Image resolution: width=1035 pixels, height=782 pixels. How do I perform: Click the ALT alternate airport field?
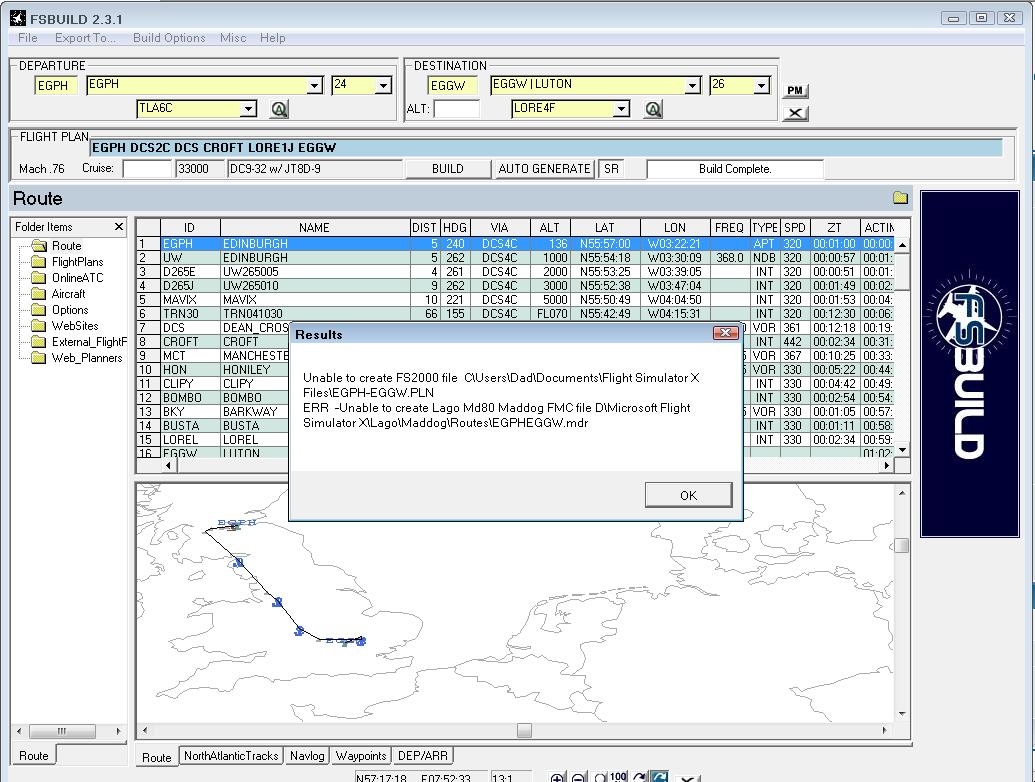point(456,109)
